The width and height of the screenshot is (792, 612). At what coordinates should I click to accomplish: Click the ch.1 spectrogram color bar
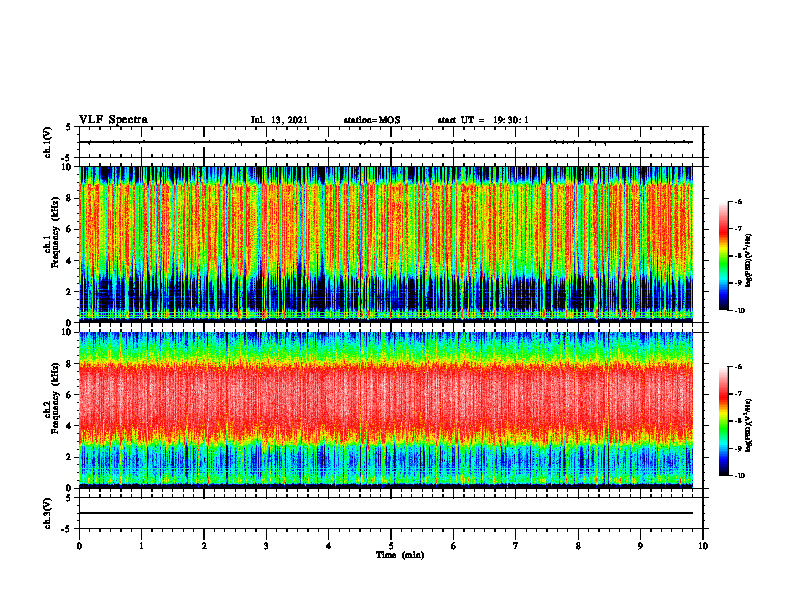723,256
